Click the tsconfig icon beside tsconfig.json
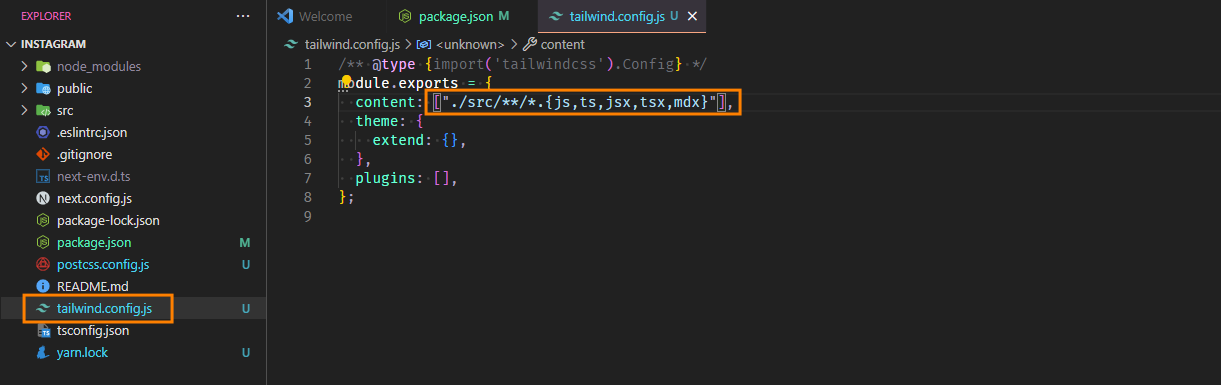 click(x=43, y=330)
